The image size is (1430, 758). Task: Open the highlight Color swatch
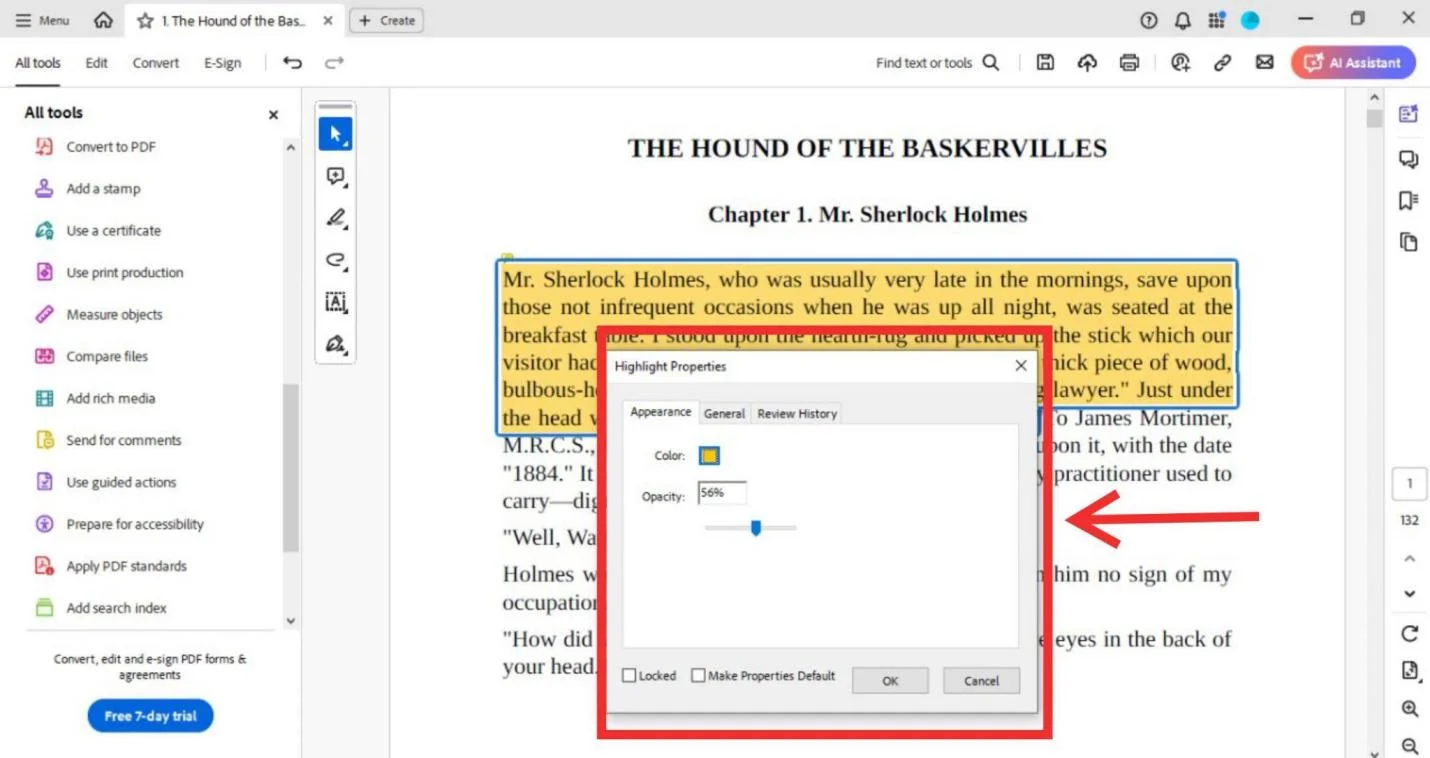[709, 456]
